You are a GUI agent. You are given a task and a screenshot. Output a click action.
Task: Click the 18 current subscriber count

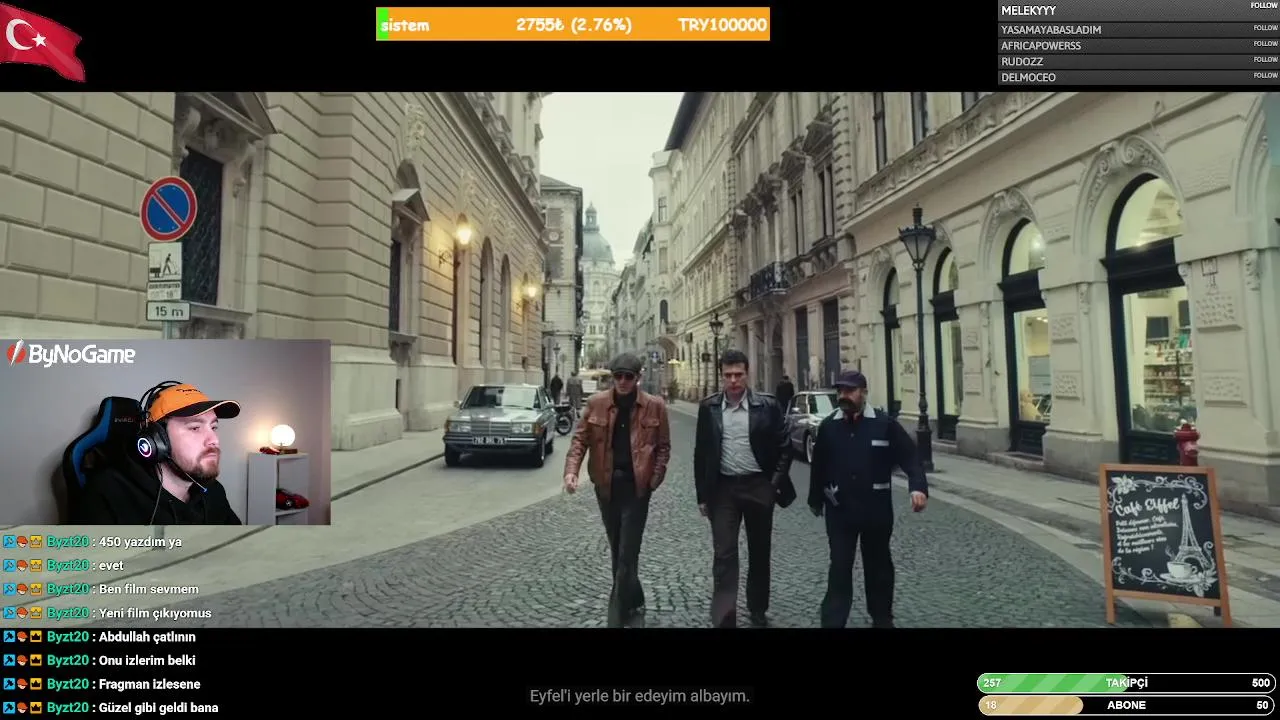[x=991, y=705]
